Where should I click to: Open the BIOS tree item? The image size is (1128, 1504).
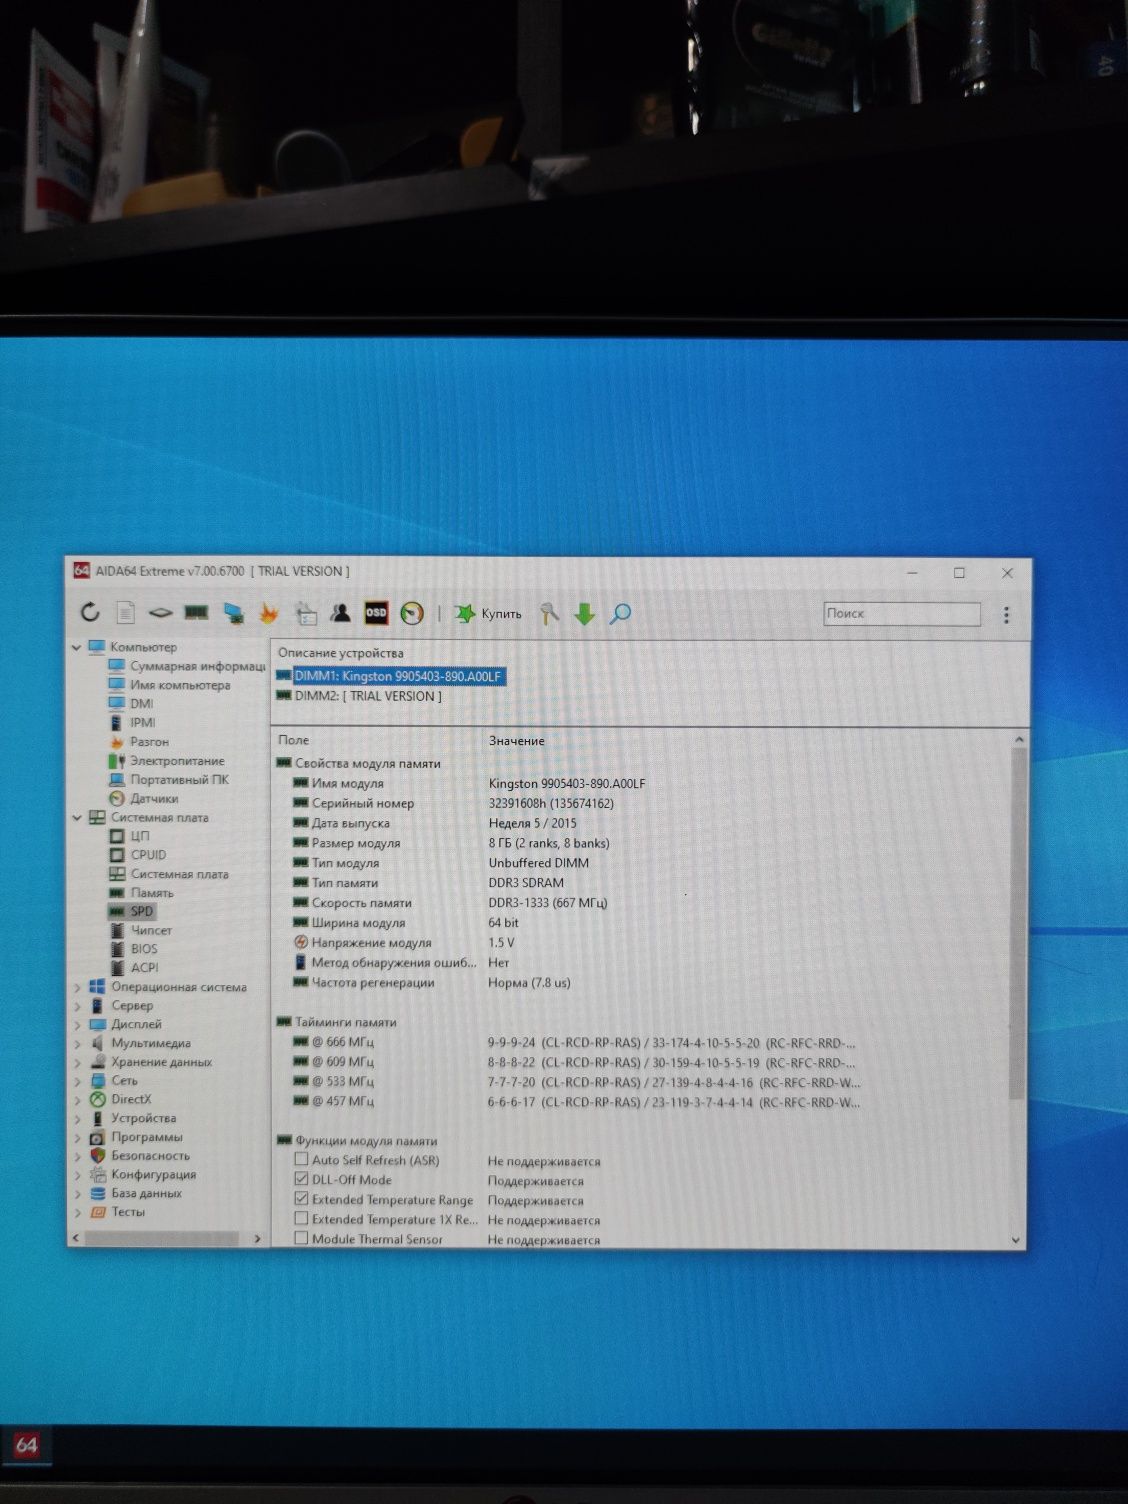click(x=144, y=949)
